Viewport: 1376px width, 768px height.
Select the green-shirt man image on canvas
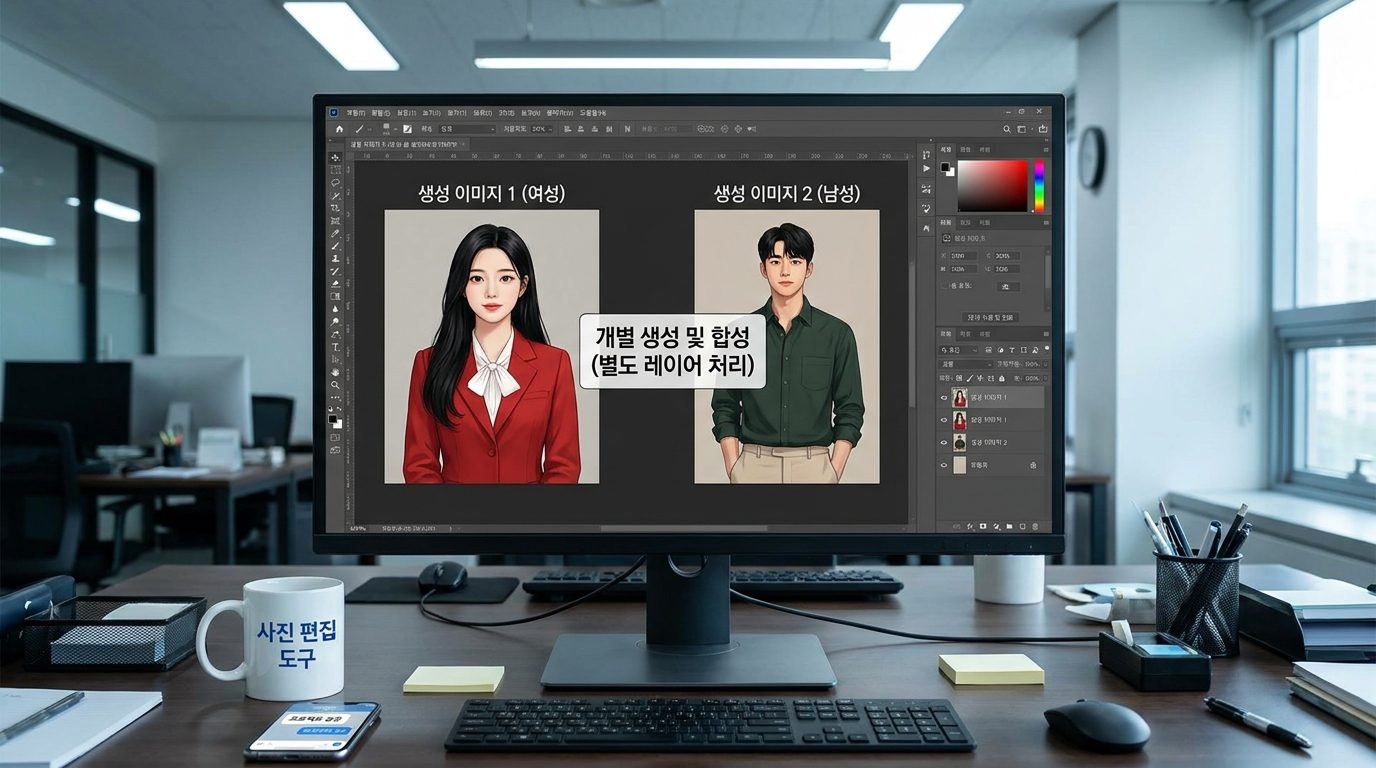787,346
